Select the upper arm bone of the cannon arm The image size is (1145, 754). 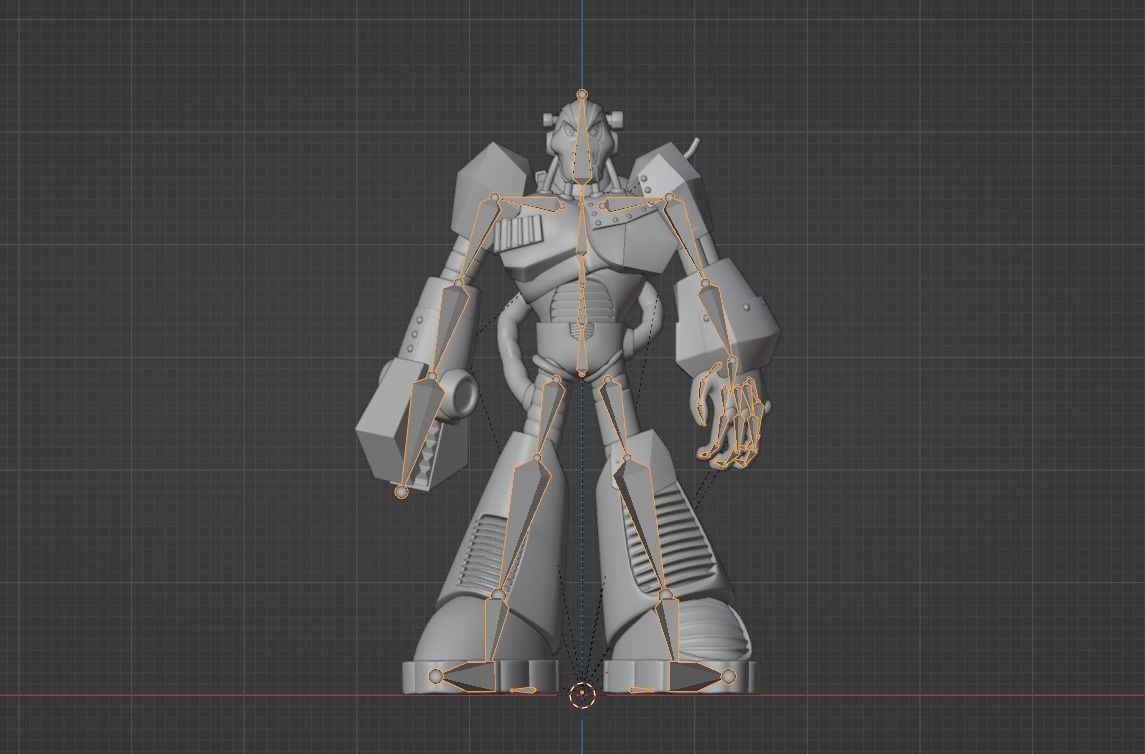[478, 238]
